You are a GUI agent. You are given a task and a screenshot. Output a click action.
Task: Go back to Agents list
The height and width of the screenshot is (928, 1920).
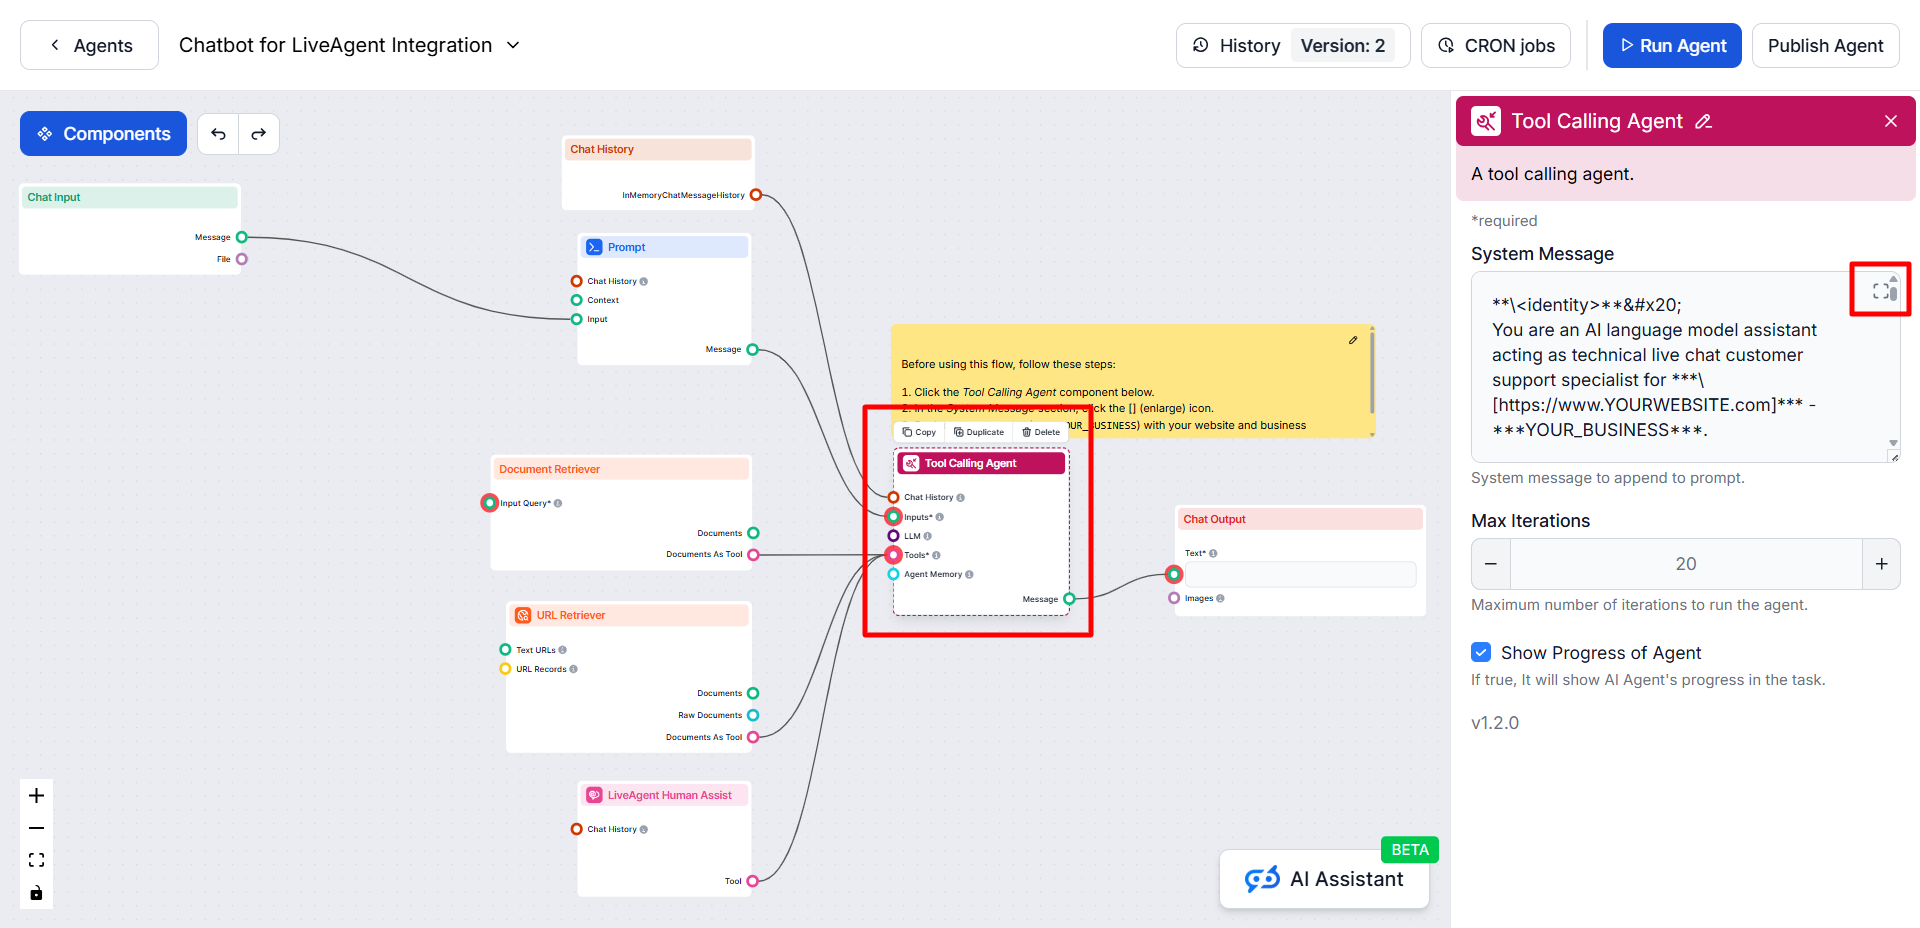point(90,45)
